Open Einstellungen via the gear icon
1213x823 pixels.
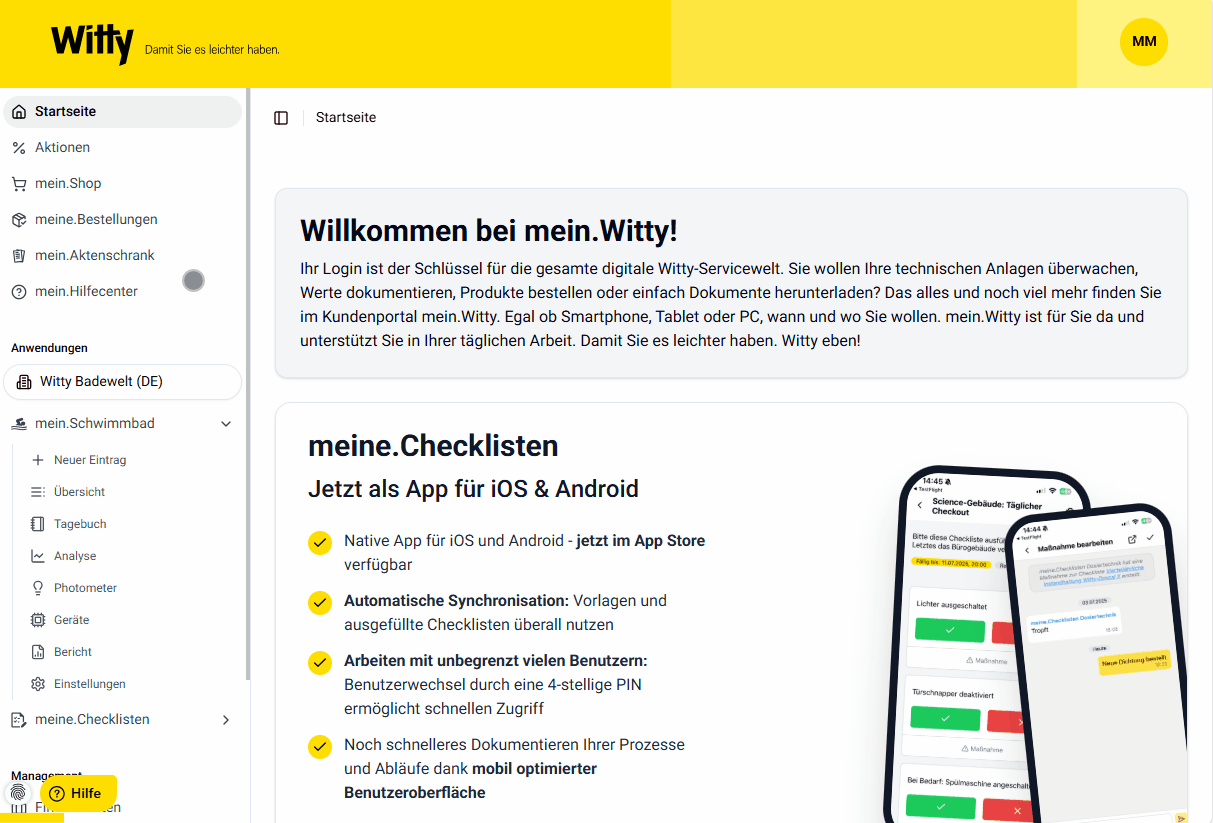(x=38, y=684)
